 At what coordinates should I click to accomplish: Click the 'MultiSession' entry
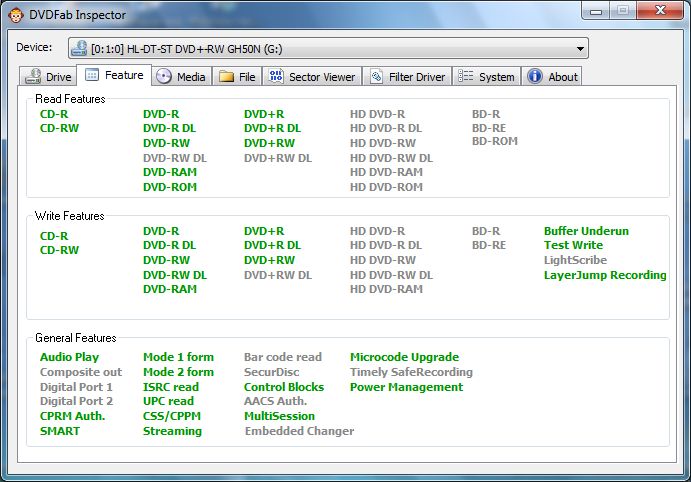click(x=279, y=416)
